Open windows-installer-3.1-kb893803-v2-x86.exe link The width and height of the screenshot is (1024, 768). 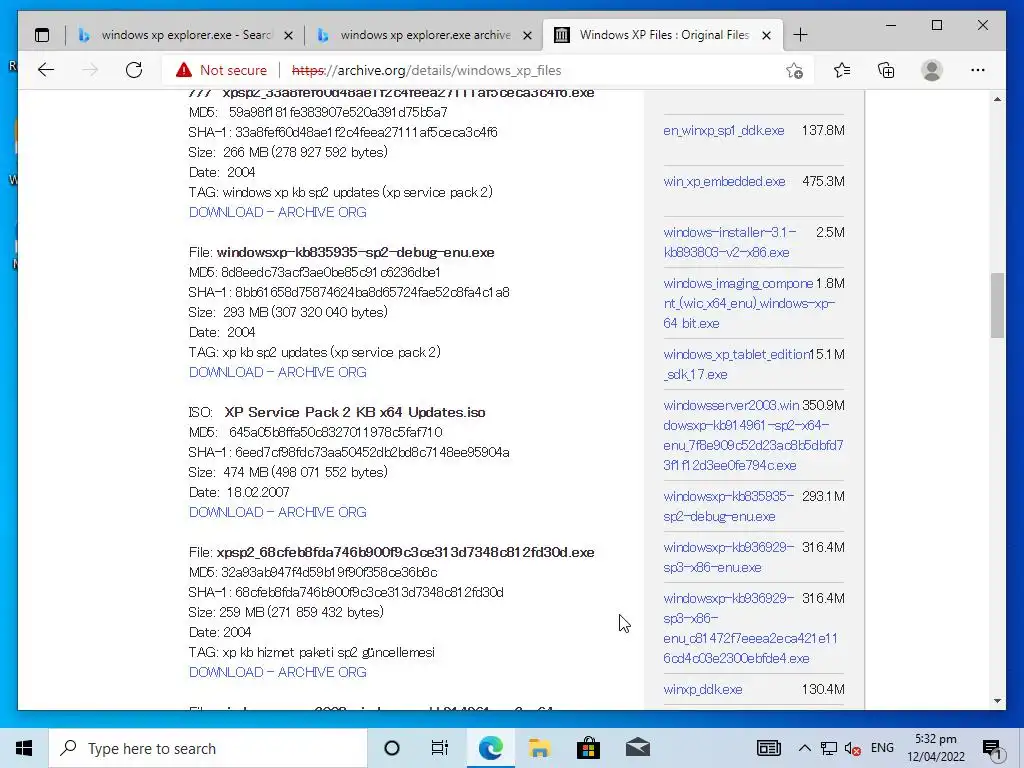click(x=729, y=242)
